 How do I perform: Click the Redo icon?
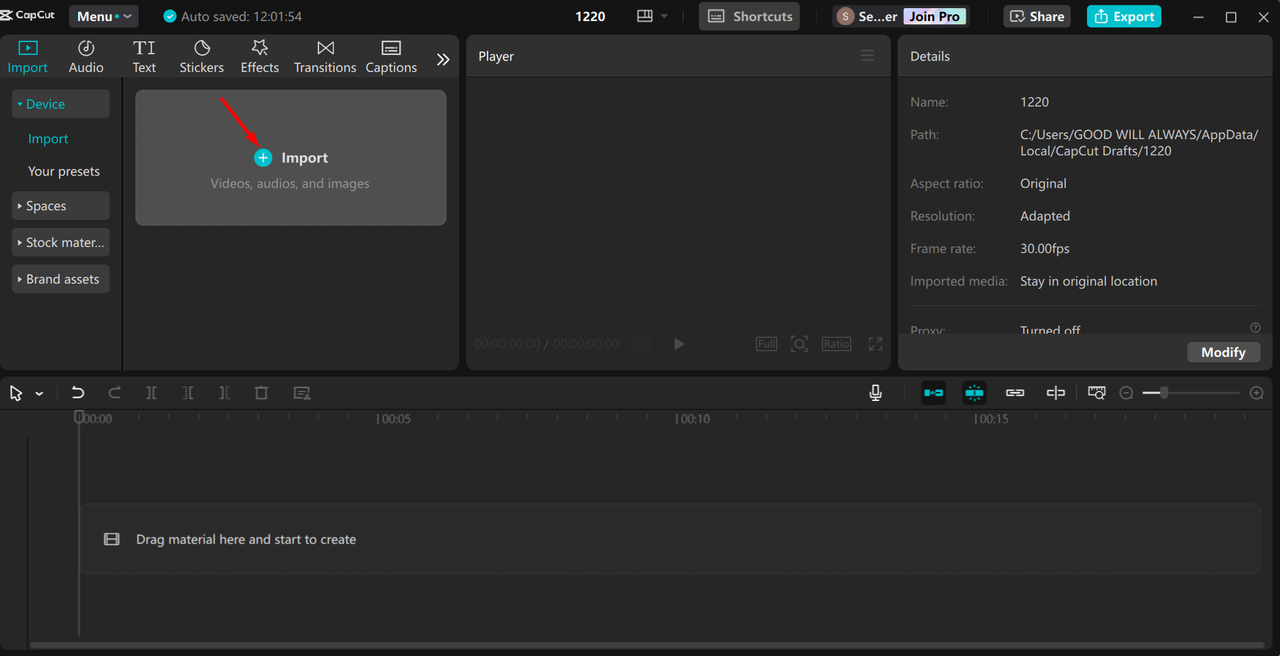[114, 393]
